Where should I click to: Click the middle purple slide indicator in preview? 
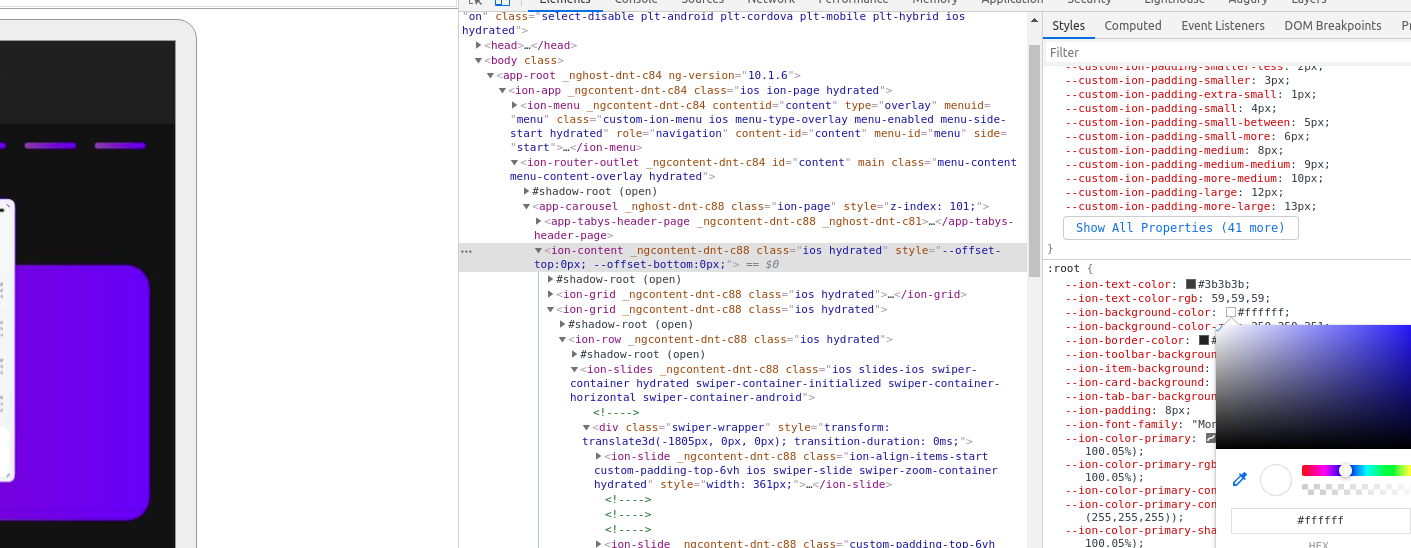coord(50,146)
